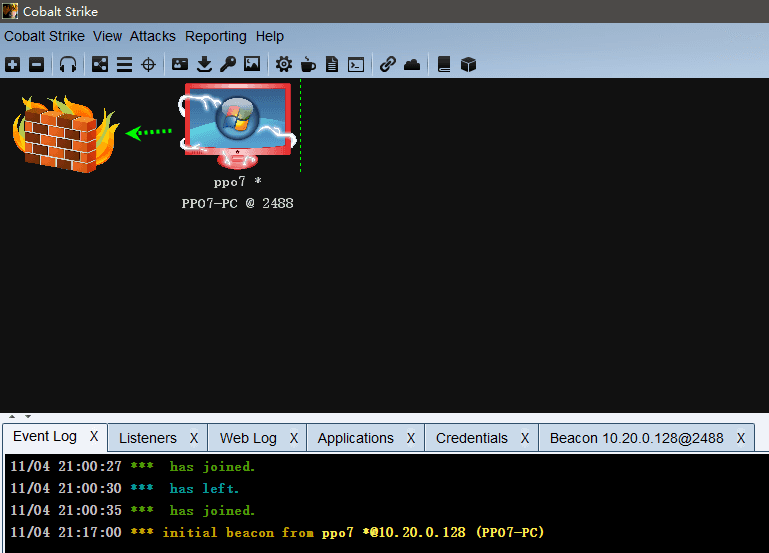Disconnect from team server (minus icon)
This screenshot has width=769, height=553.
point(36,64)
